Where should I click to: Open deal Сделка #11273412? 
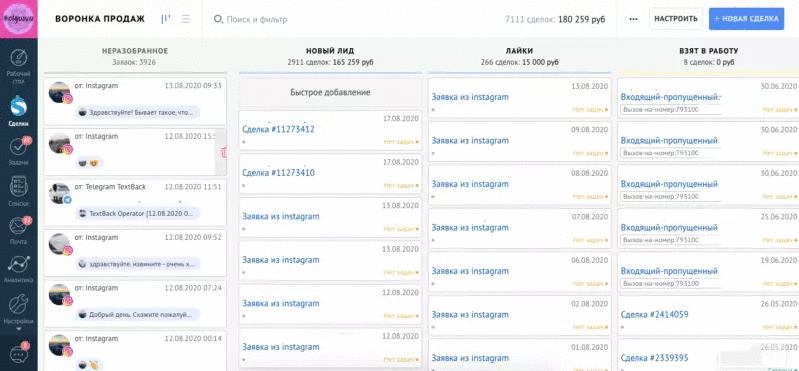278,129
